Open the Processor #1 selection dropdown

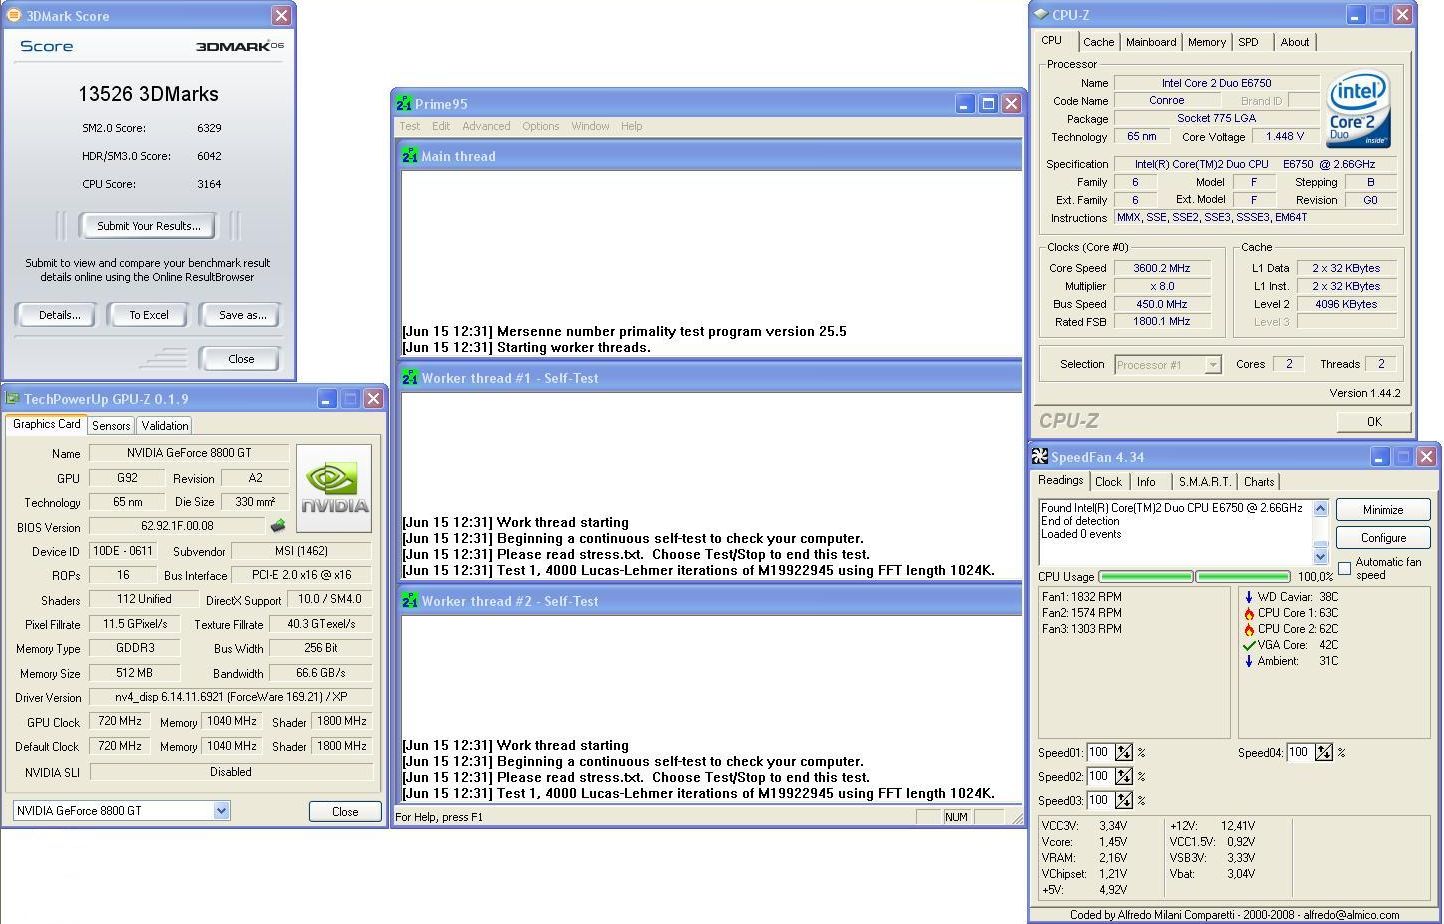[1213, 364]
